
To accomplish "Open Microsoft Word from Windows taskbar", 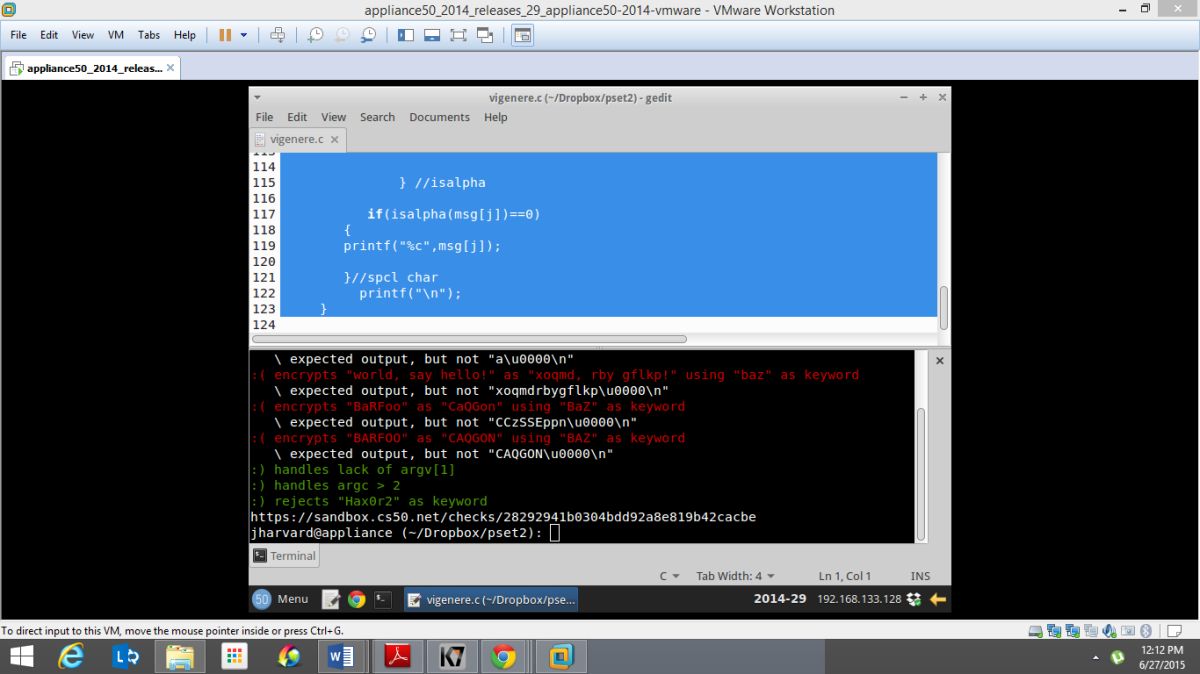I will [x=342, y=657].
